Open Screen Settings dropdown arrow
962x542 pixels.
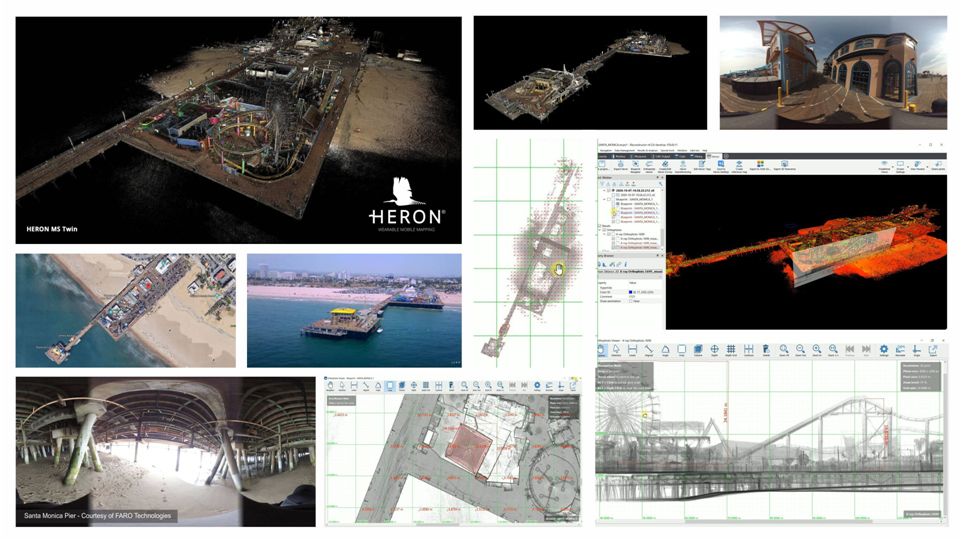coord(908,167)
